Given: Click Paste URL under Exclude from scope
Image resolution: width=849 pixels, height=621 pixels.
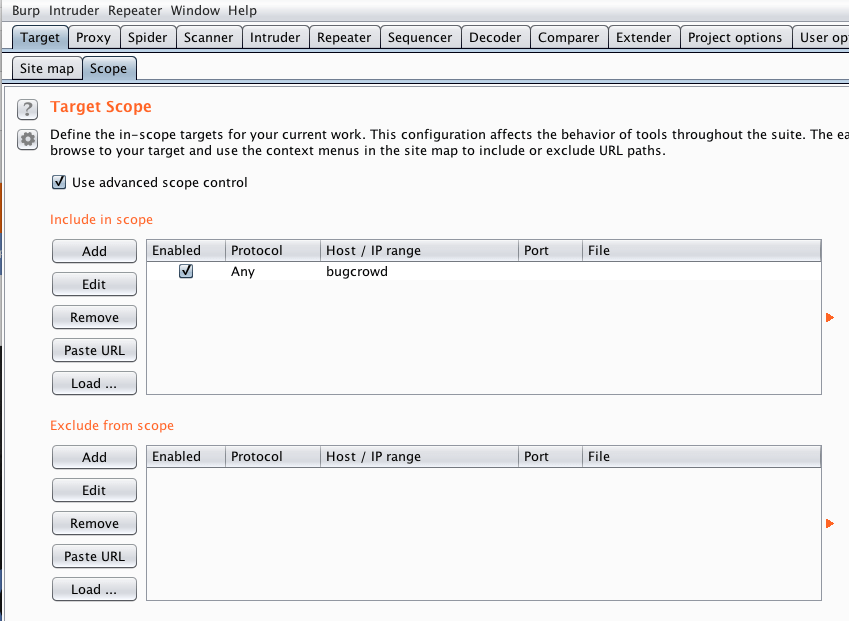Looking at the screenshot, I should (94, 557).
